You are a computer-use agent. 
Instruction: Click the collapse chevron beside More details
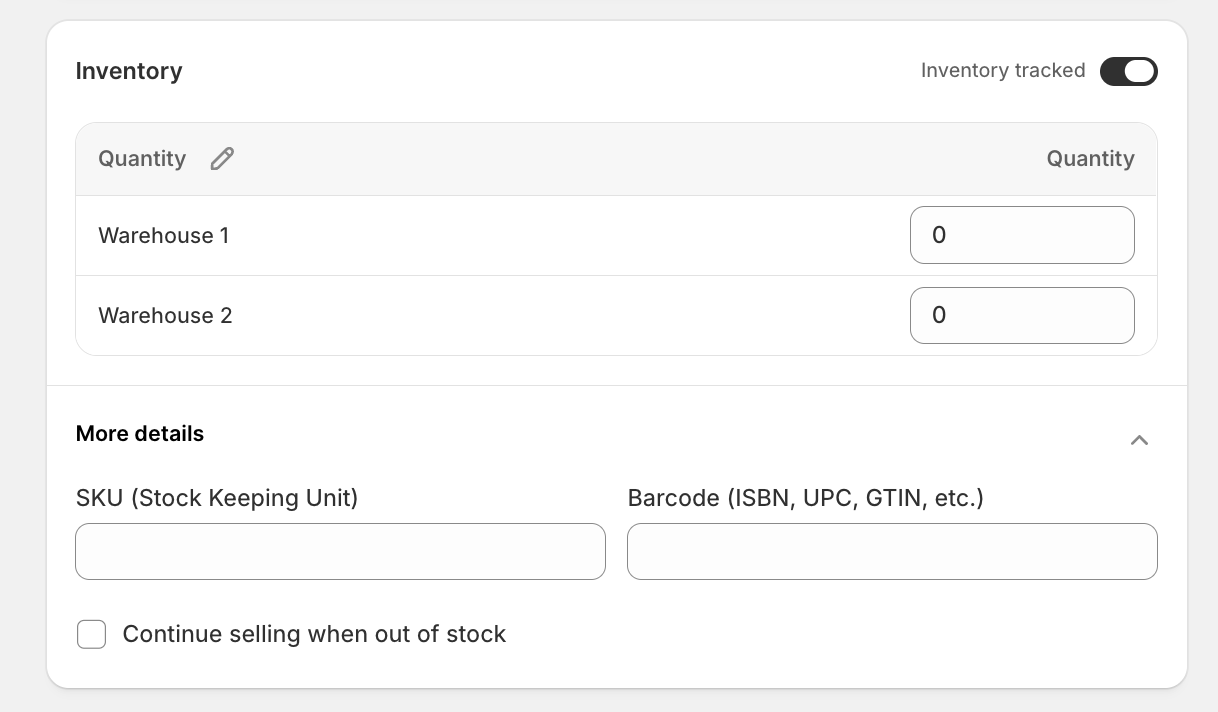tap(1139, 439)
